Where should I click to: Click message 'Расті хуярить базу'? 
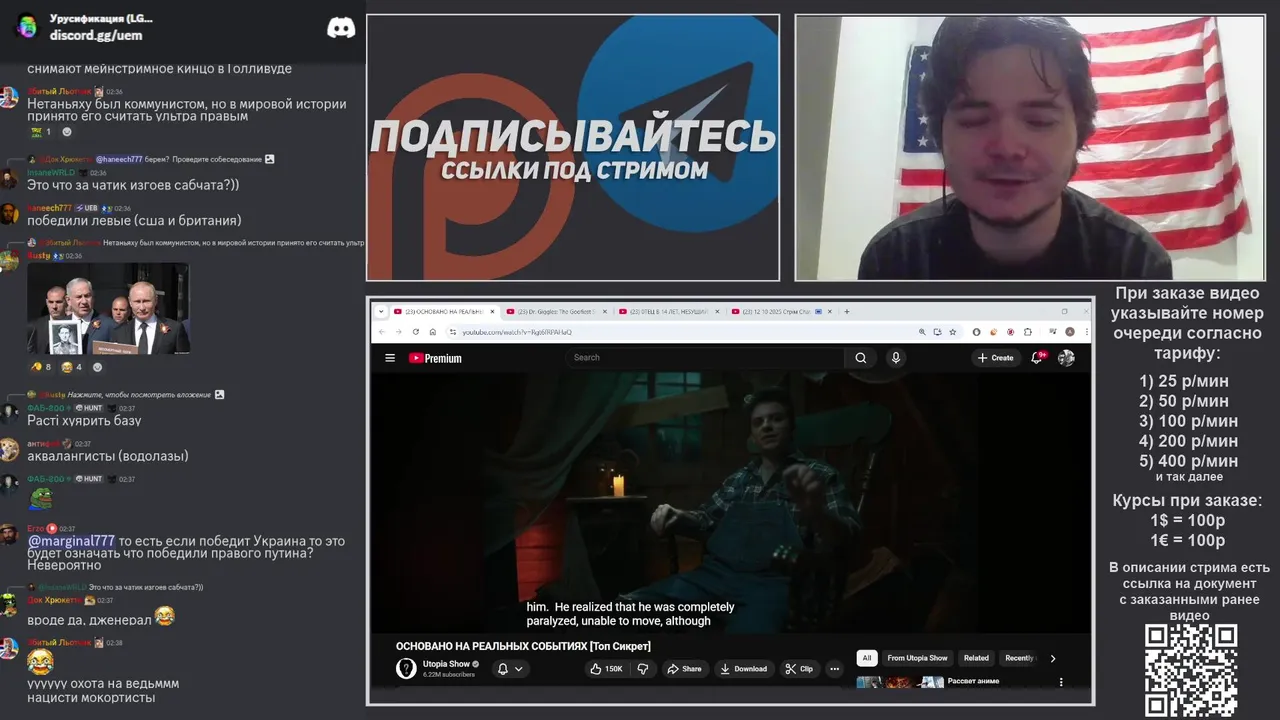(x=84, y=421)
